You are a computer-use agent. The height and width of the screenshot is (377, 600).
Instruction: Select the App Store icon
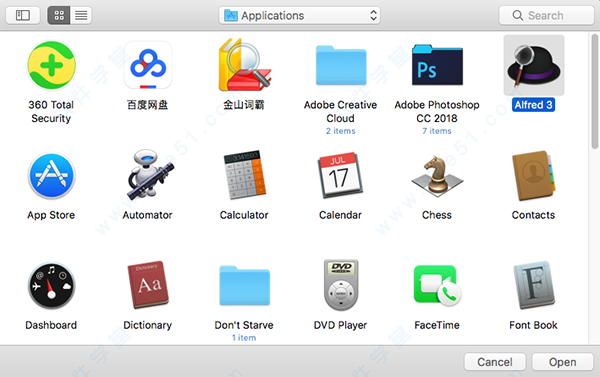pos(51,176)
